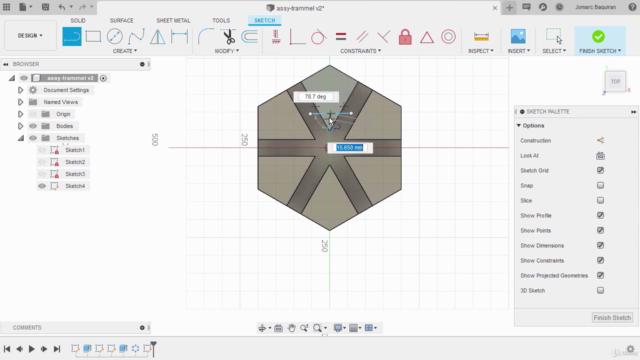Screen dimensions: 640x360
Task: Toggle the Show Profile checkbox
Action: pos(600,215)
